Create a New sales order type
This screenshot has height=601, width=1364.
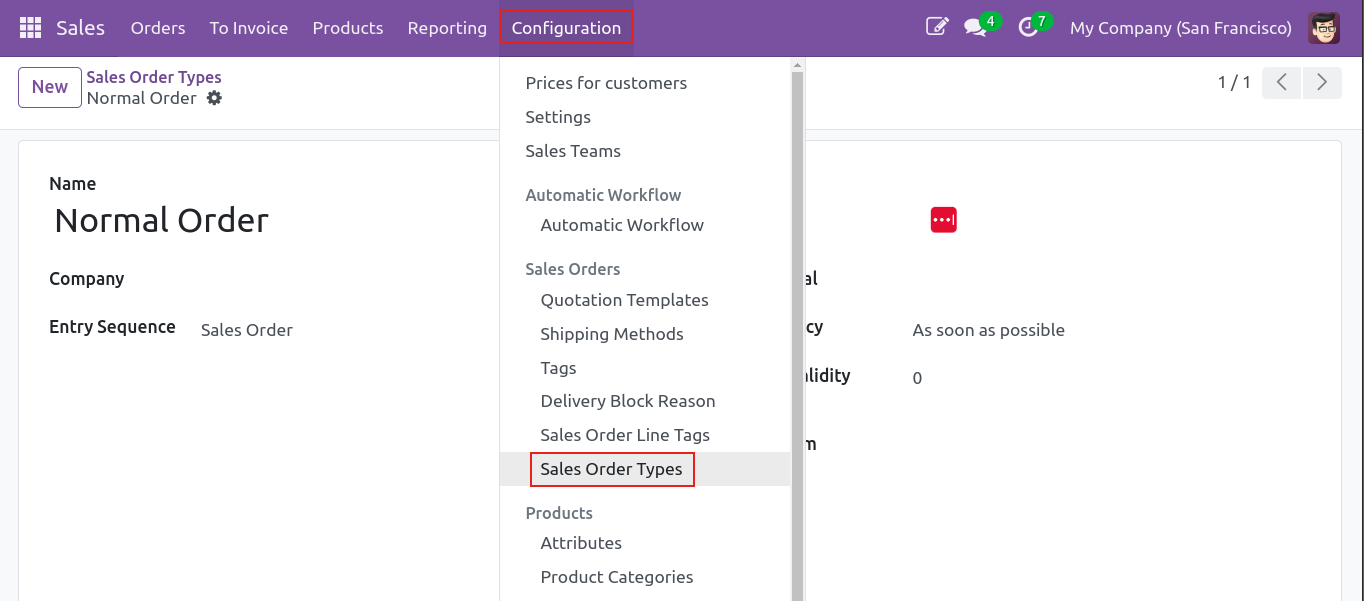pos(50,87)
